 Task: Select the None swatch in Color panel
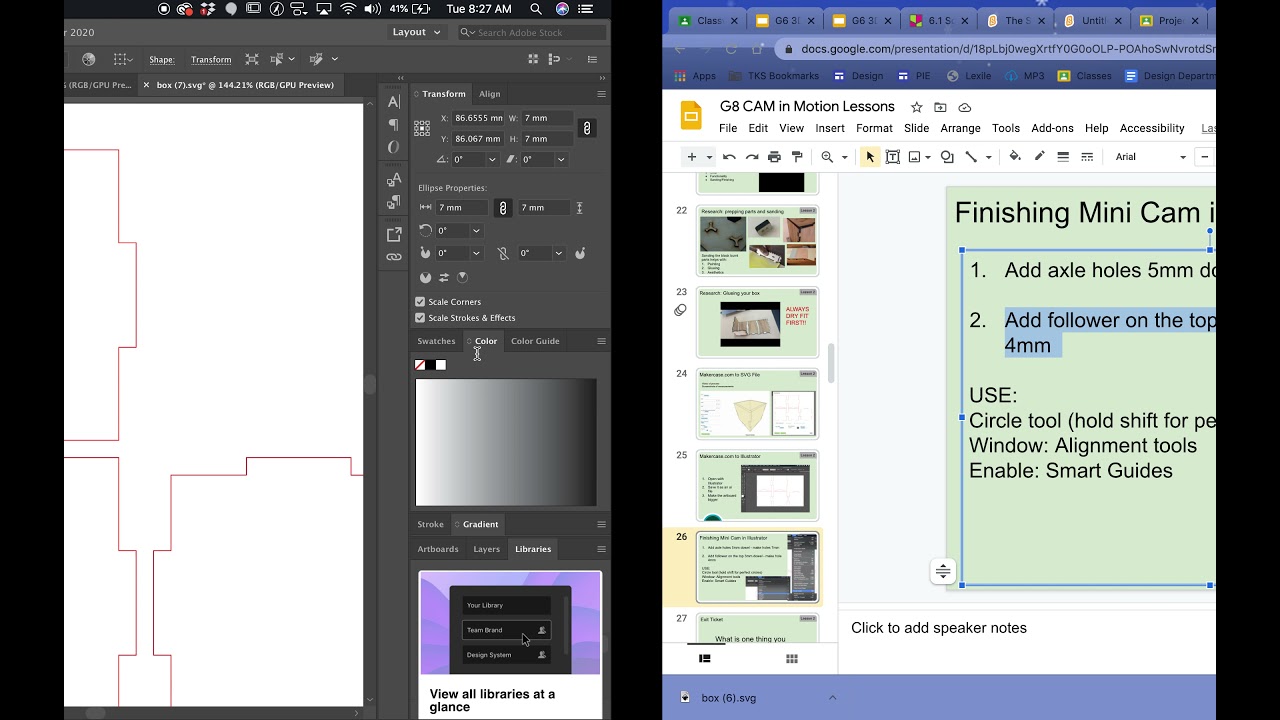(420, 365)
